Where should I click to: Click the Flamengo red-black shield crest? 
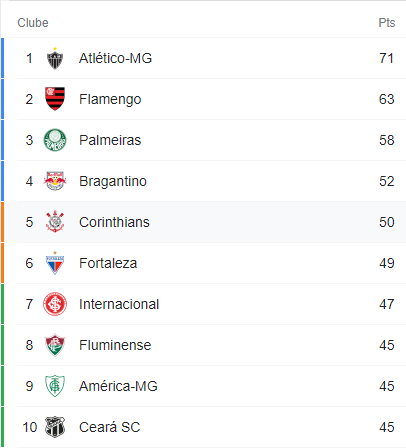click(55, 99)
